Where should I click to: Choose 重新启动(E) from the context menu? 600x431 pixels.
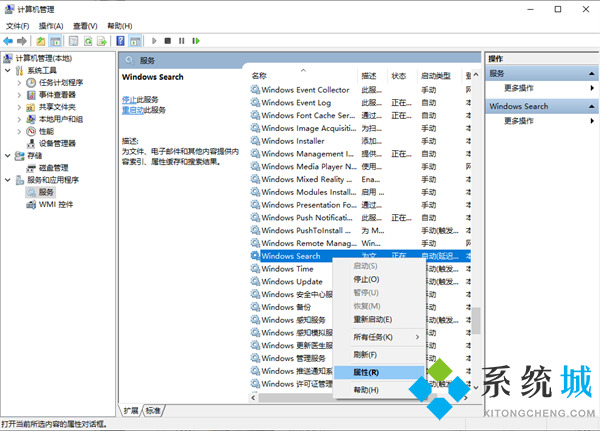pyautogui.click(x=380, y=319)
